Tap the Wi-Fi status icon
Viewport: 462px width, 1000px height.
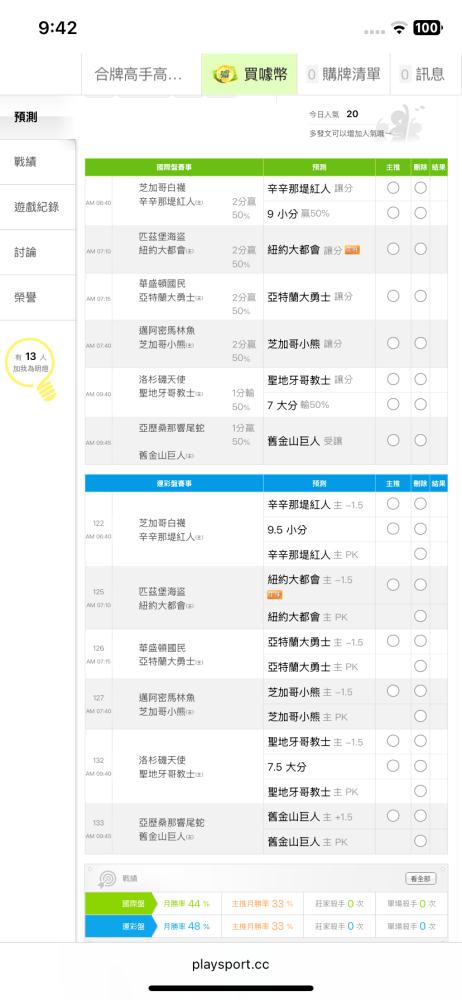coord(400,27)
